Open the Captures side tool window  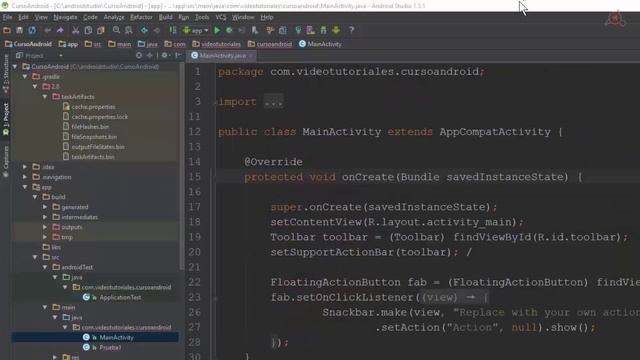point(6,161)
